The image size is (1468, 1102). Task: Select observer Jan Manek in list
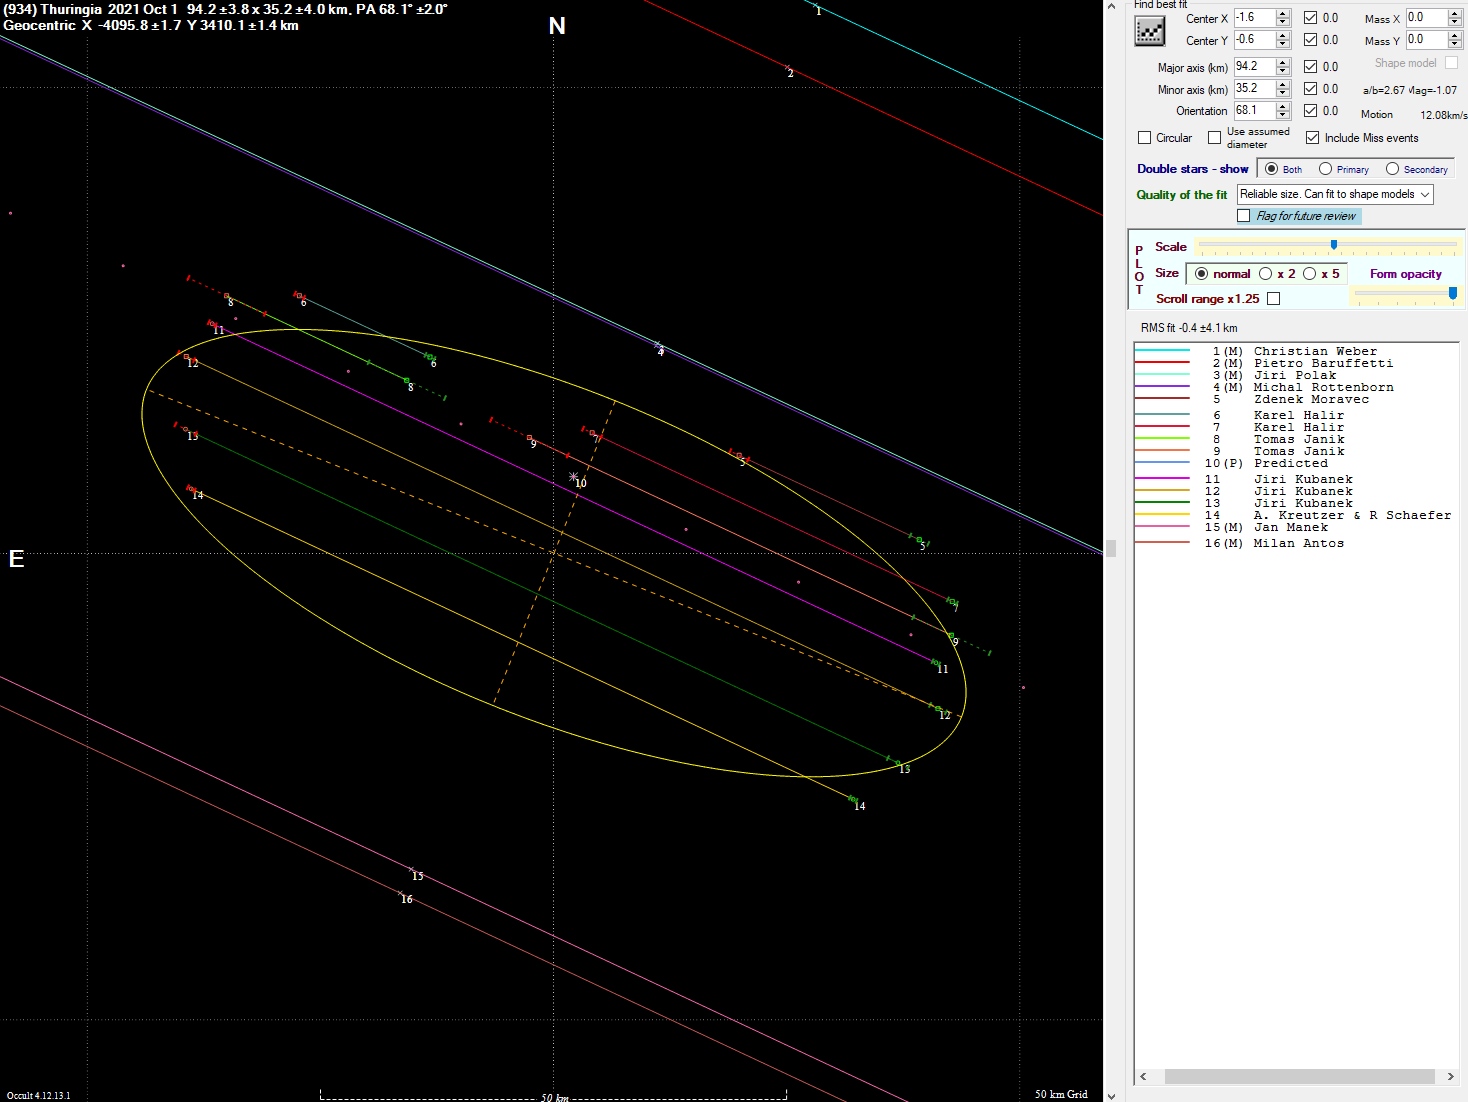click(1295, 527)
